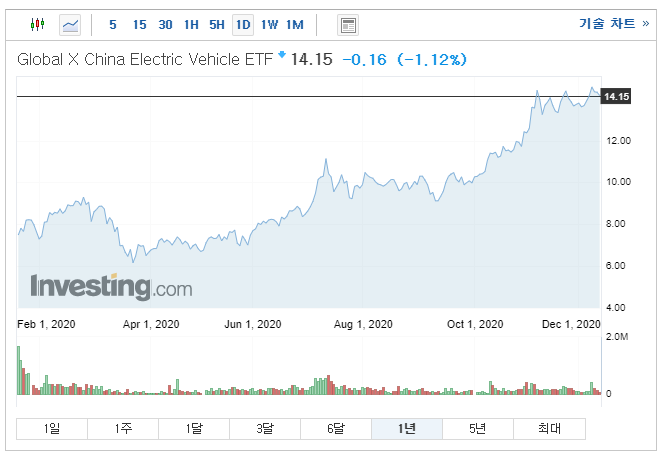This screenshot has width=664, height=454.
Task: Click the 2.0M volume axis label
Action: coord(617,337)
